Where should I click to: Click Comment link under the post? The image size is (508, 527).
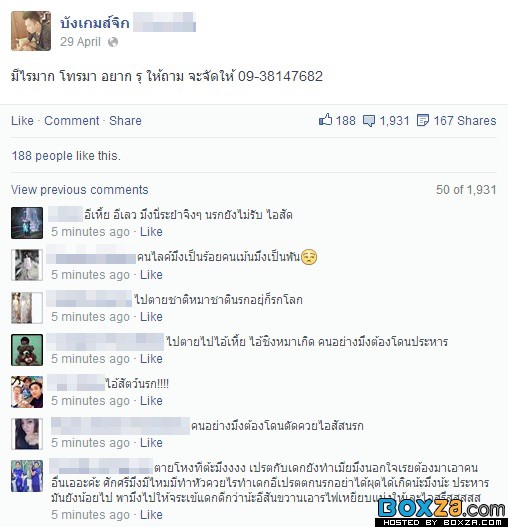(x=72, y=121)
